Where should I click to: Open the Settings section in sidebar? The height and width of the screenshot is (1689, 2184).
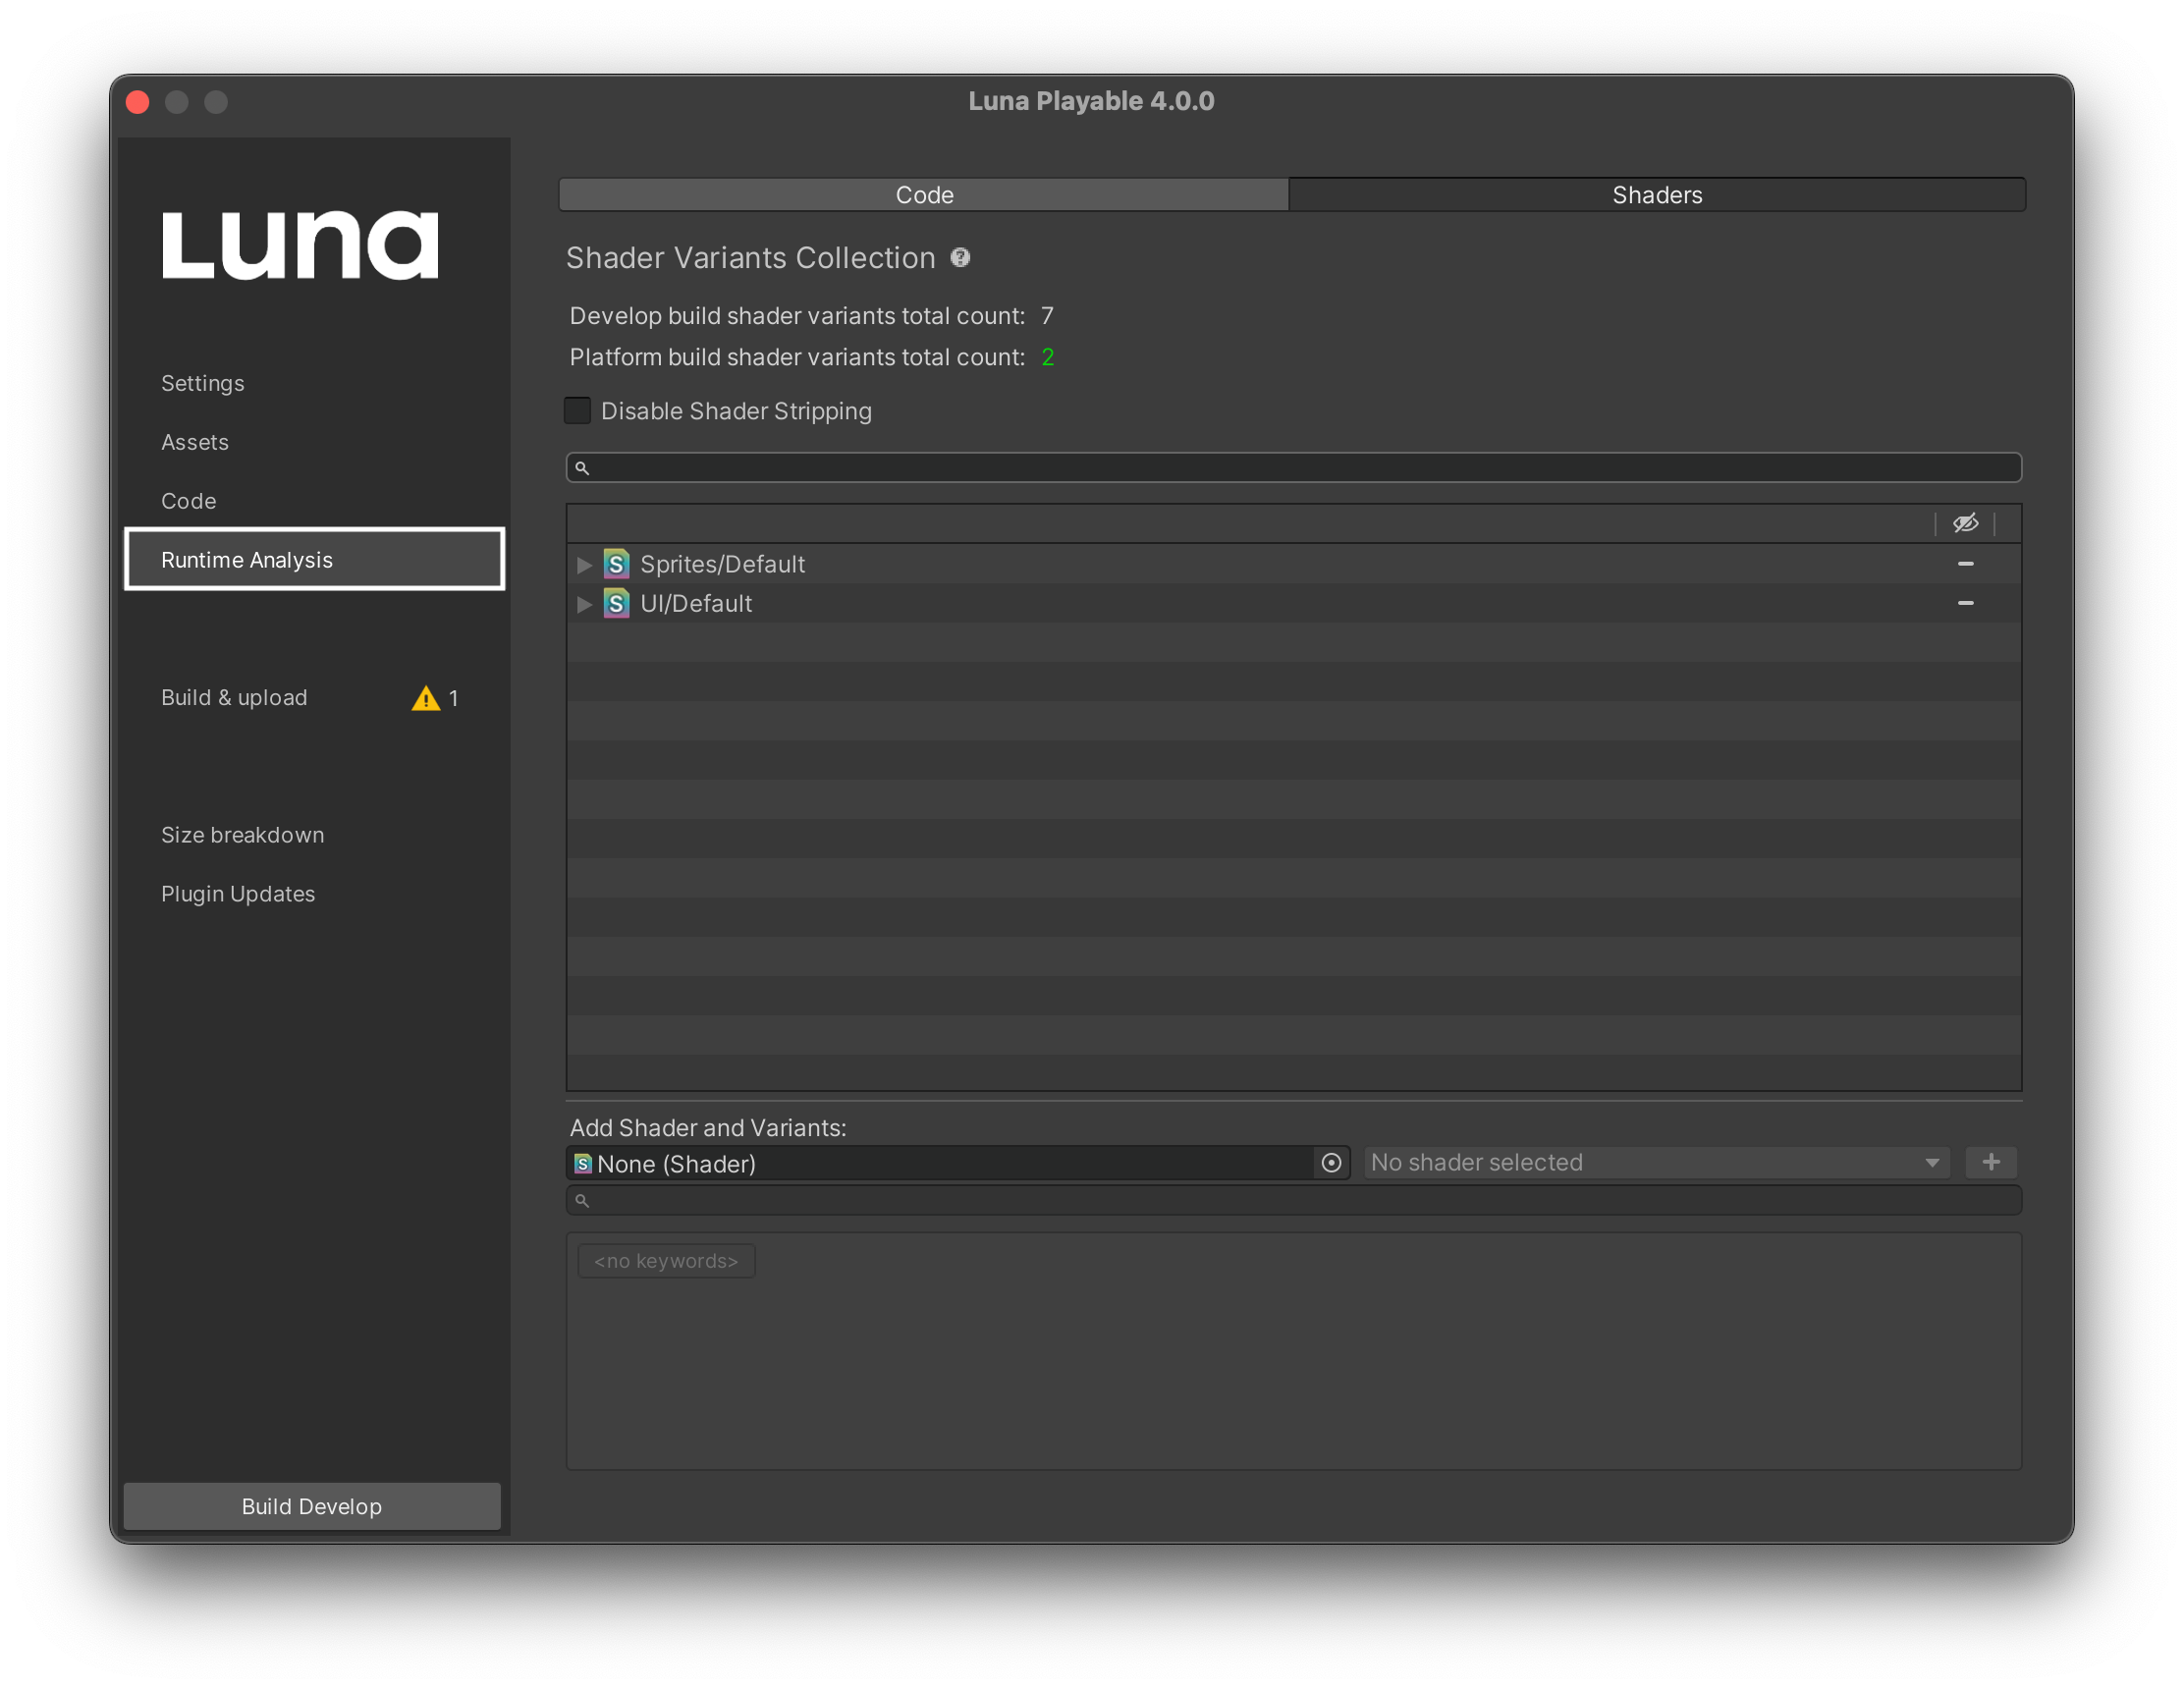tap(203, 383)
